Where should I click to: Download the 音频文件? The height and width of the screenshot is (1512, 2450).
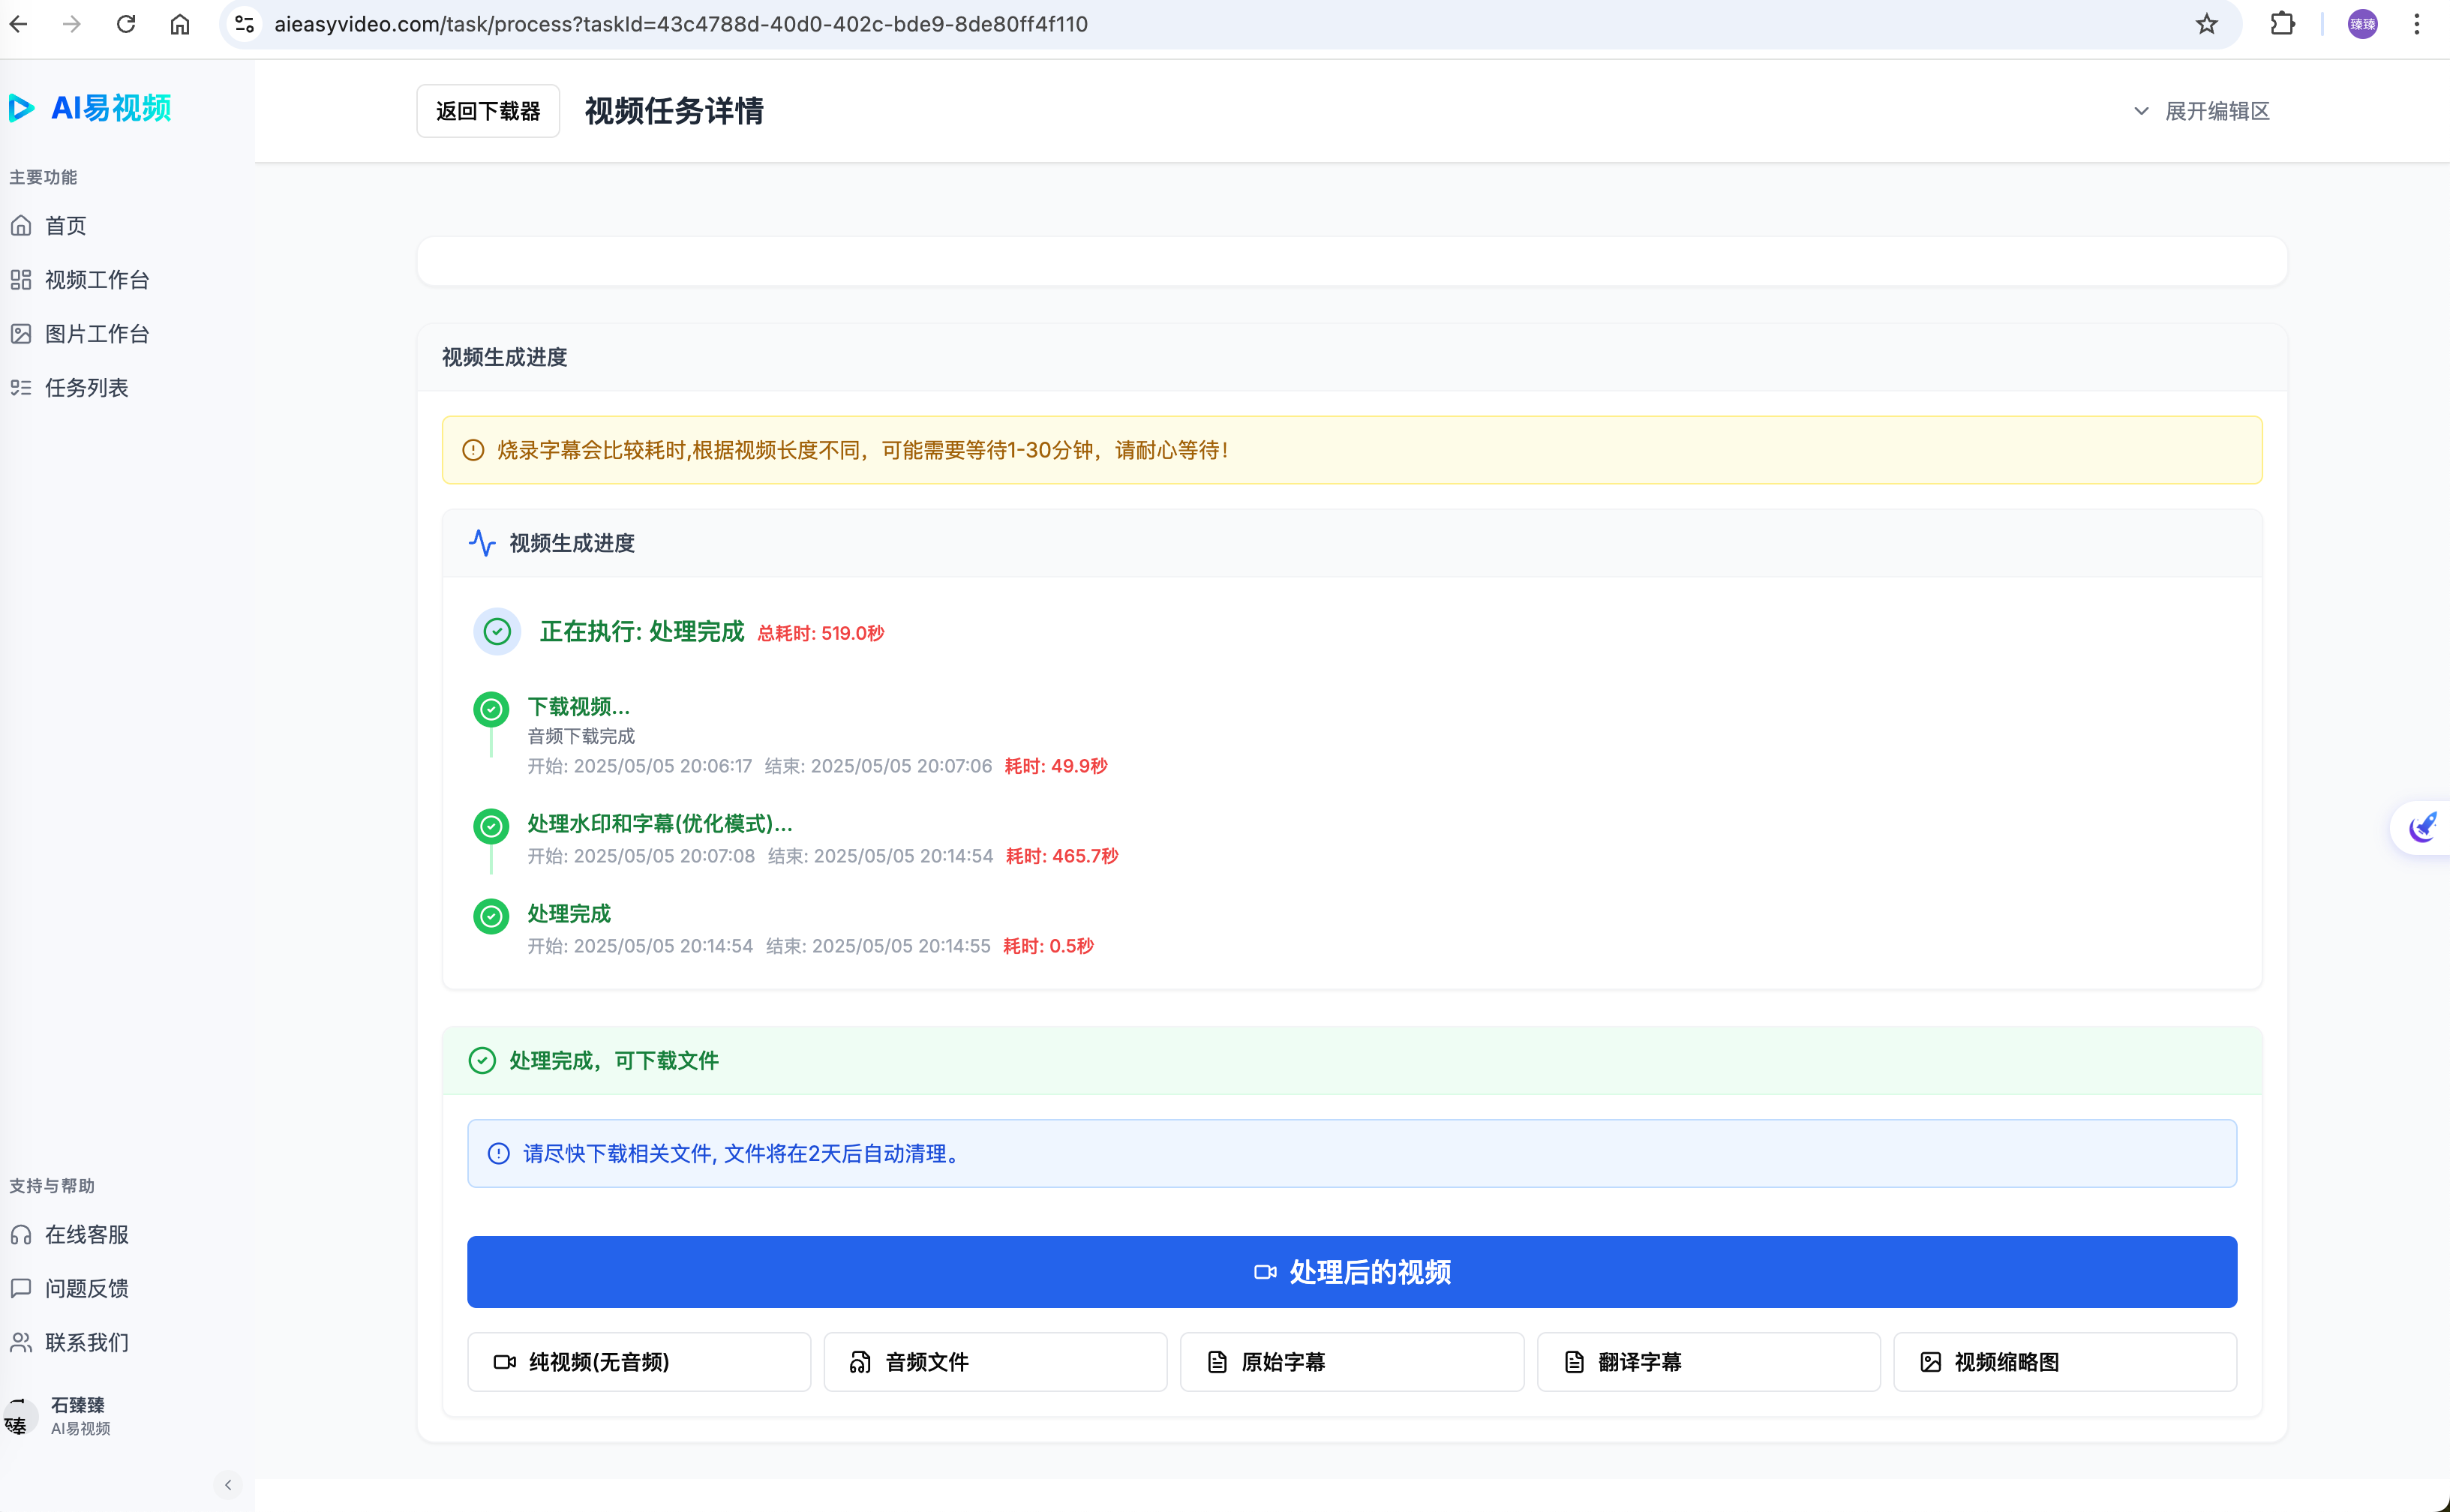tap(995, 1362)
